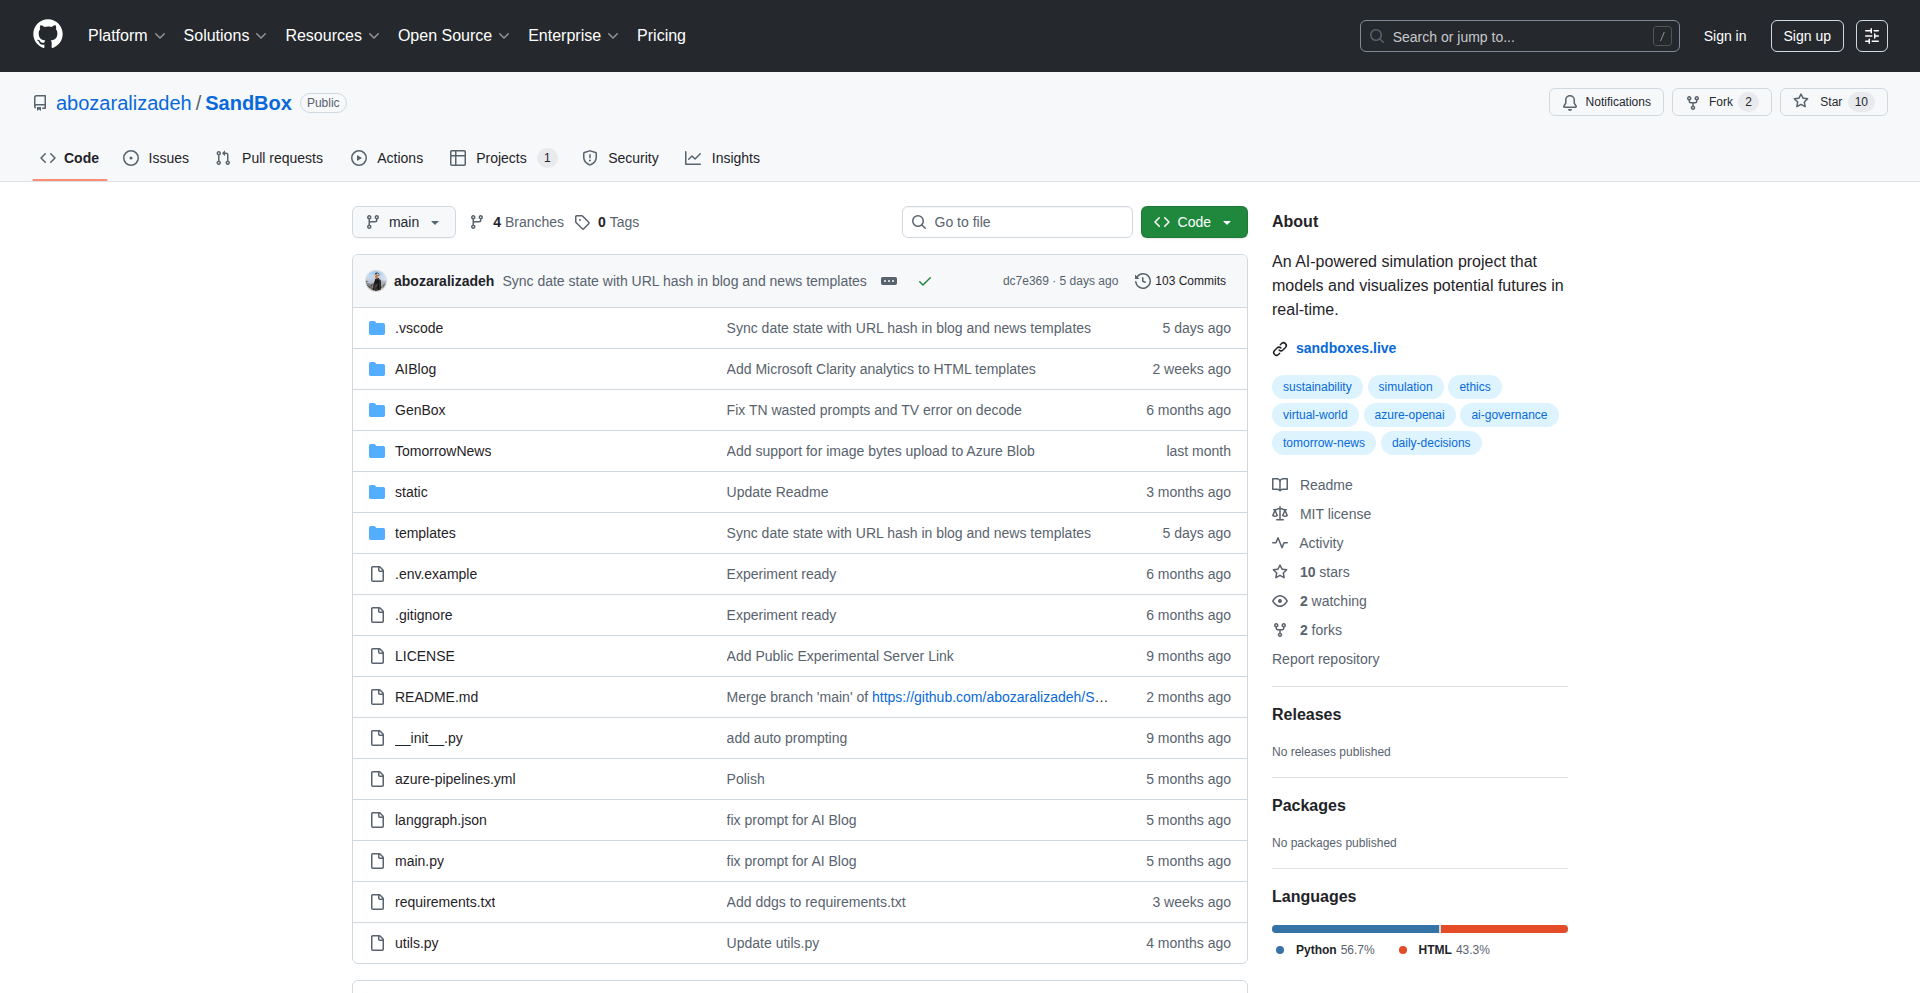Image resolution: width=1920 pixels, height=993 pixels.
Task: Open the GenBox folder icon
Action: pos(377,410)
